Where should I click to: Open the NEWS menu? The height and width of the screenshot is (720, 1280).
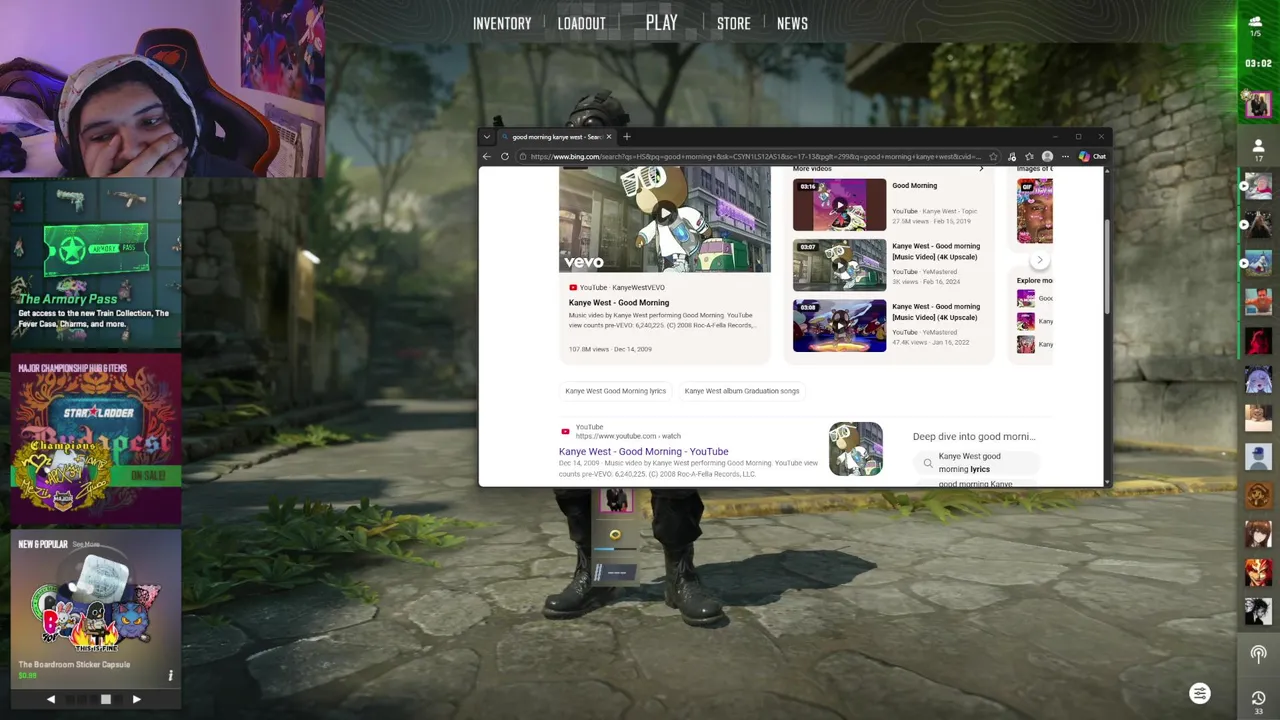tap(792, 23)
